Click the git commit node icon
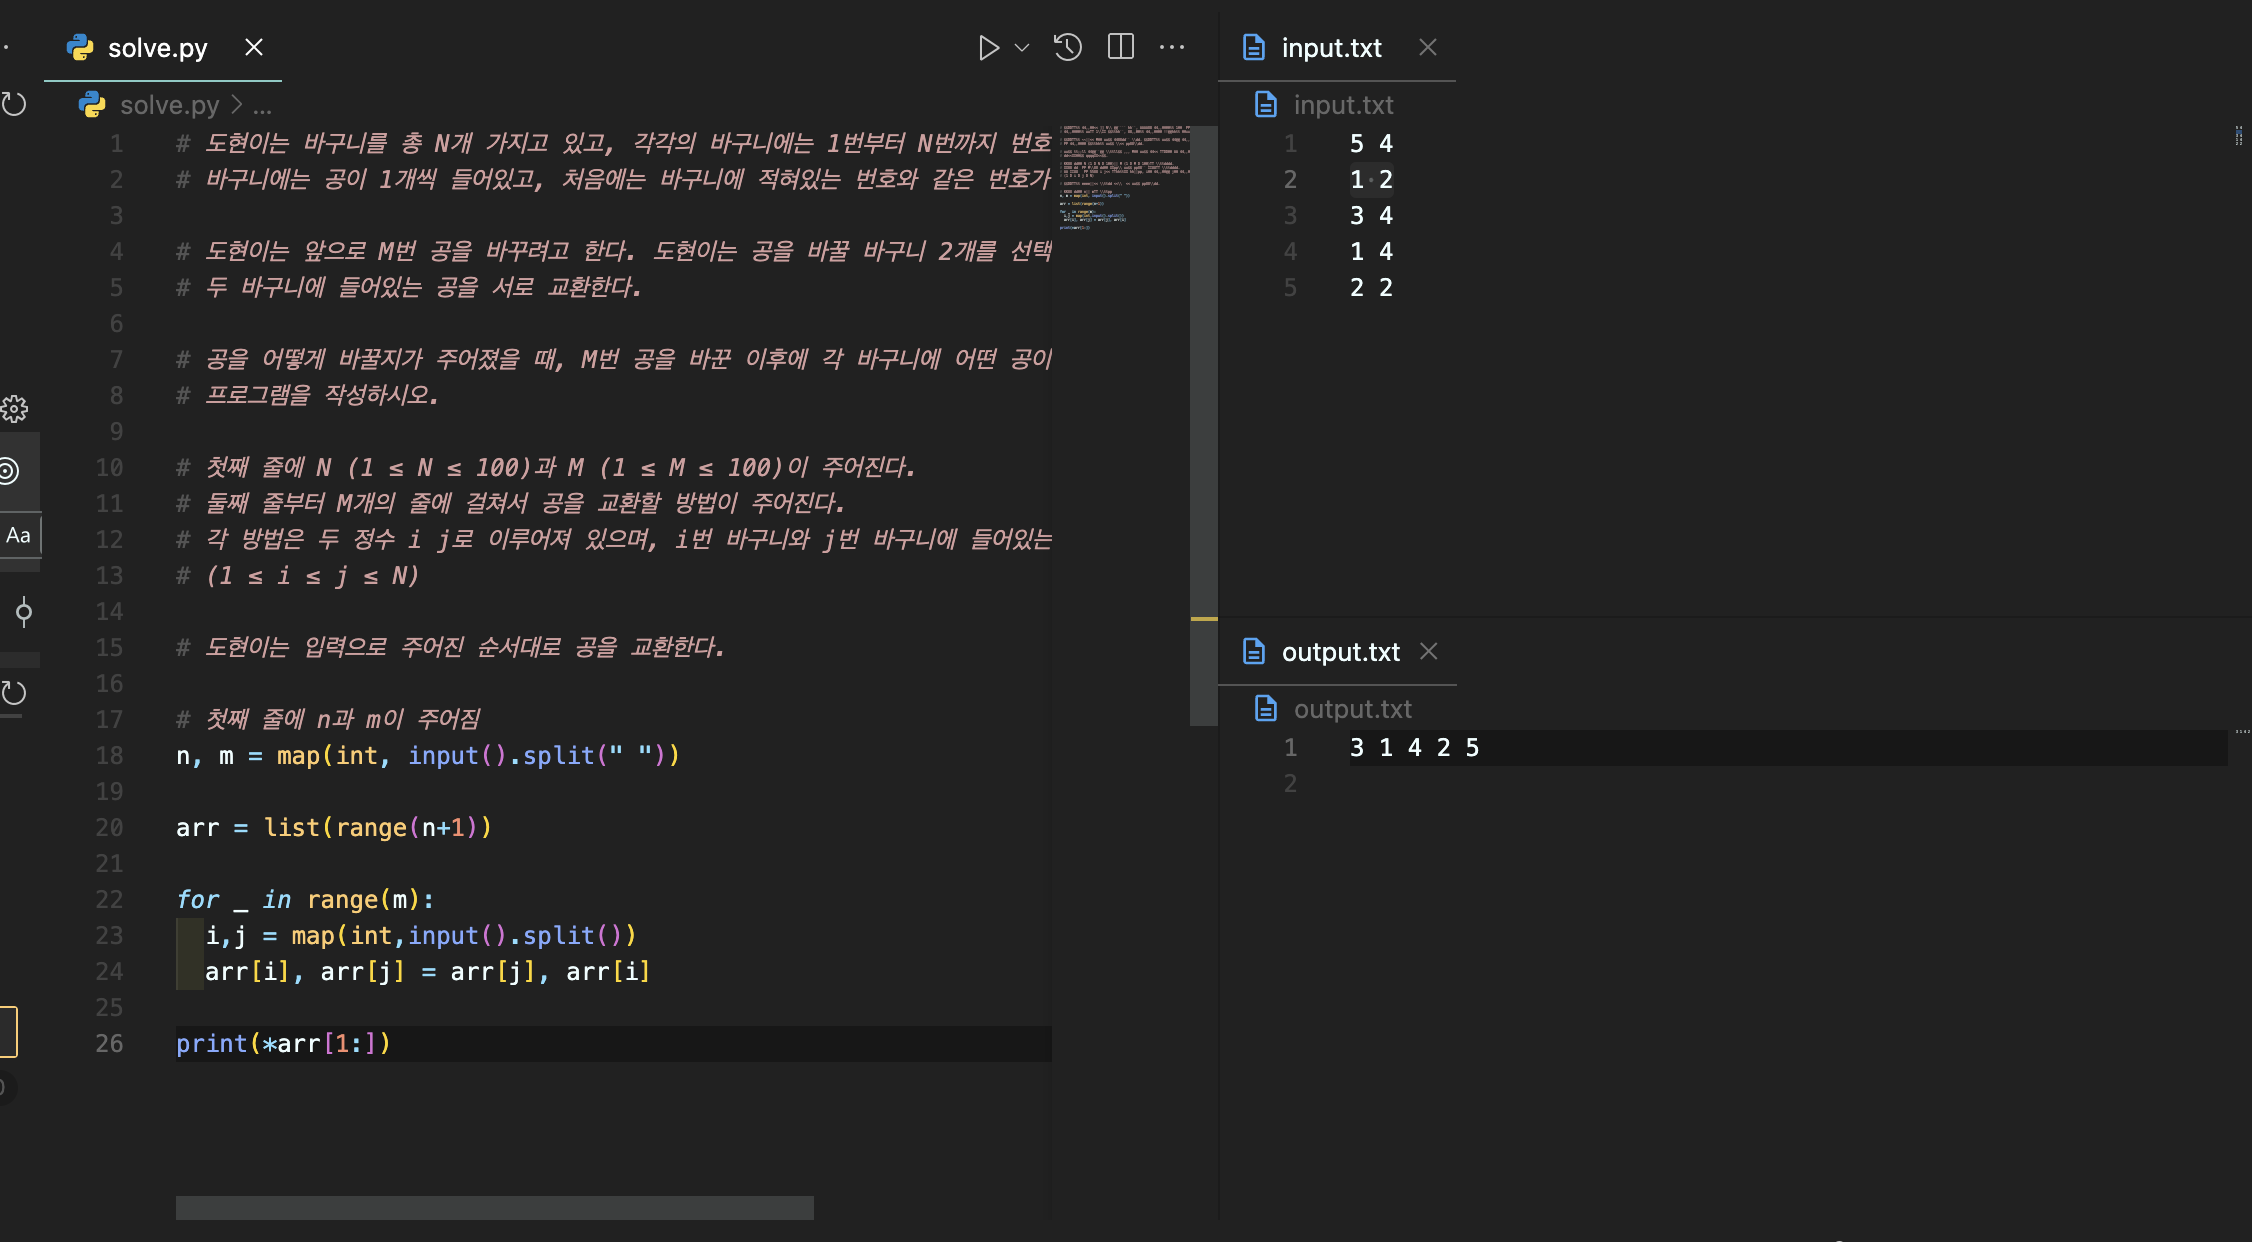2252x1242 pixels. pyautogui.click(x=23, y=612)
